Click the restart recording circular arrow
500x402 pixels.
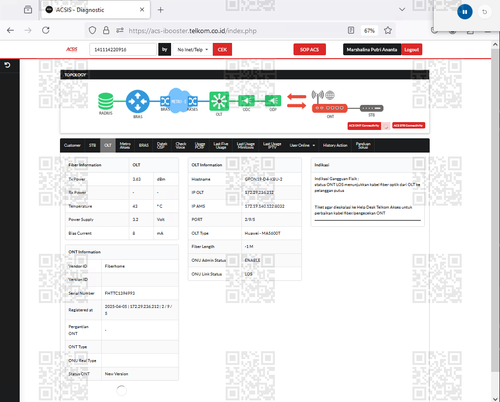point(485,12)
